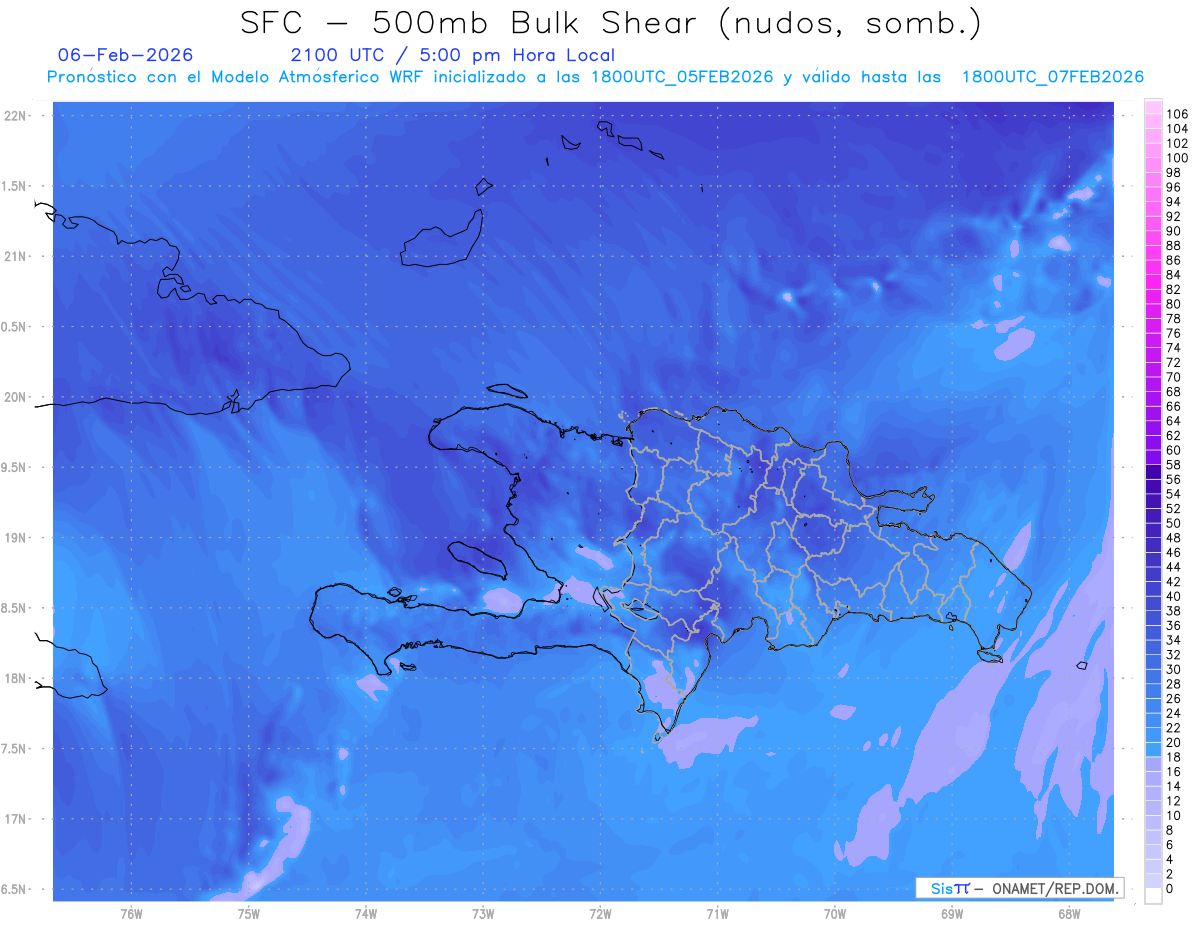Click the '26' colorbar value
Image resolution: width=1200 pixels, height=927 pixels.
(x=1174, y=699)
